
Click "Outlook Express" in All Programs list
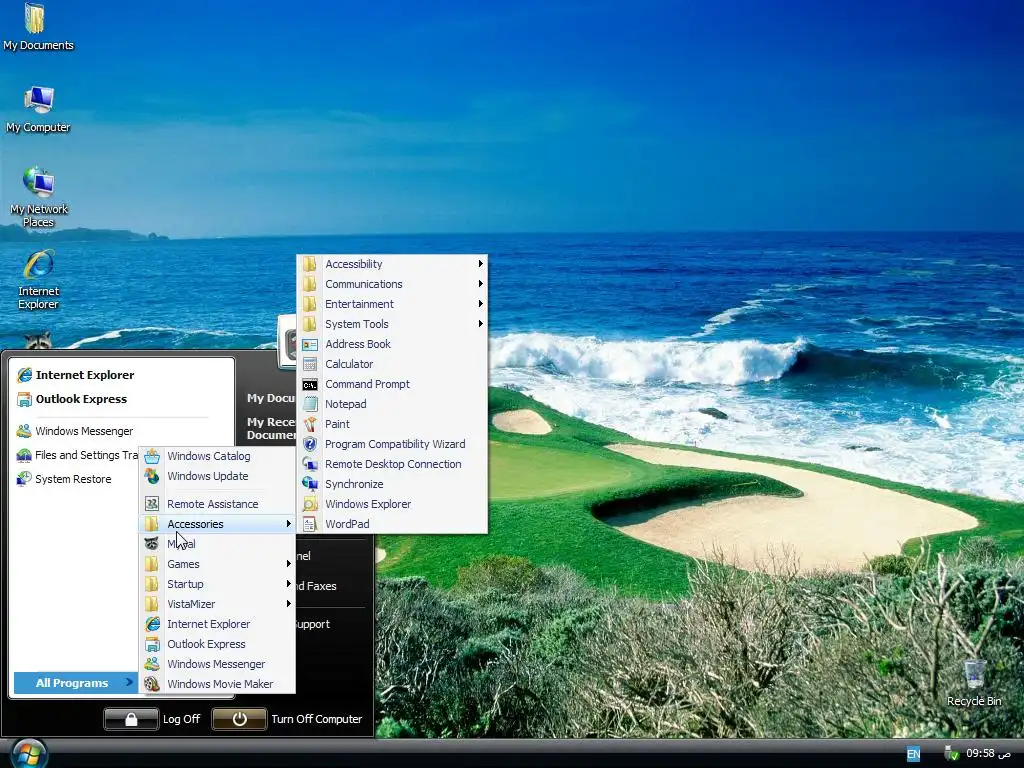click(x=206, y=644)
